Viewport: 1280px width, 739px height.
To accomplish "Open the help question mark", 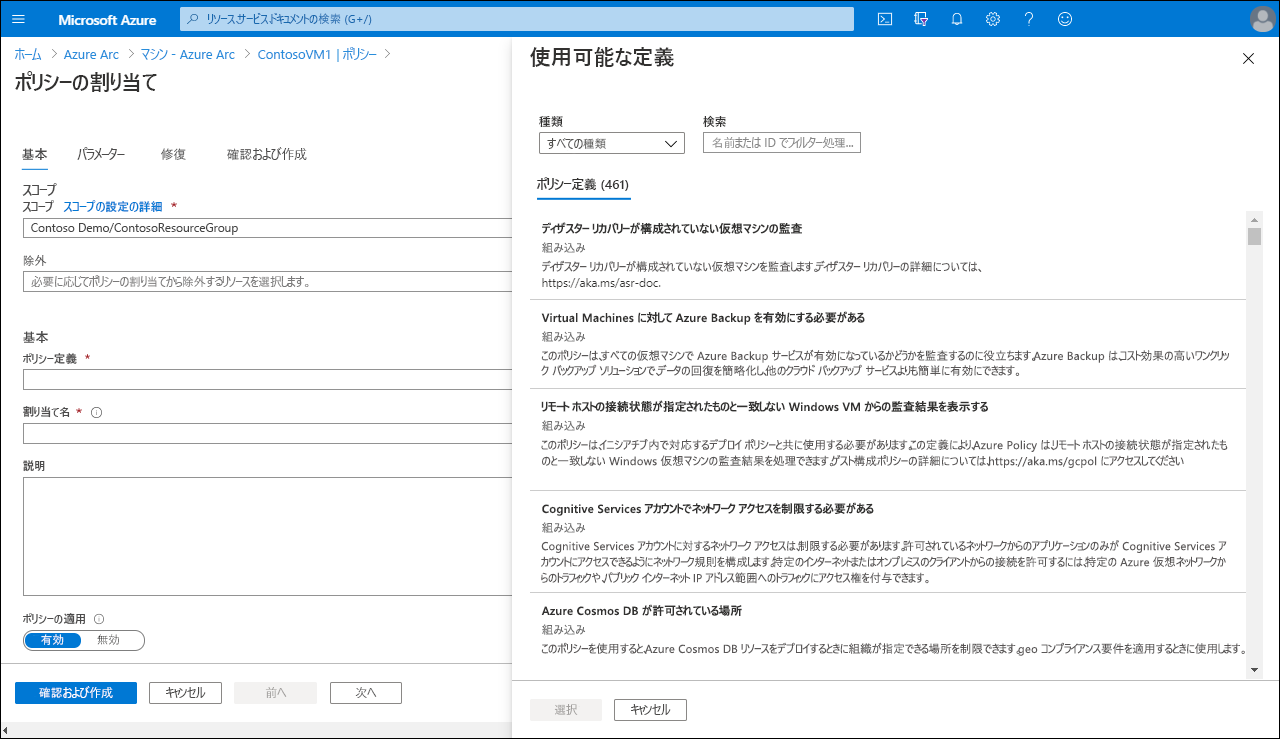I will 1029,19.
